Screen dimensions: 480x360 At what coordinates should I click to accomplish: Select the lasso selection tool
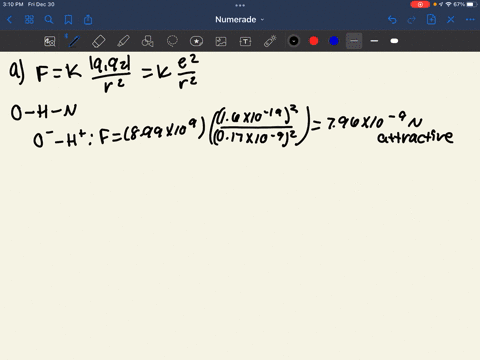click(172, 41)
